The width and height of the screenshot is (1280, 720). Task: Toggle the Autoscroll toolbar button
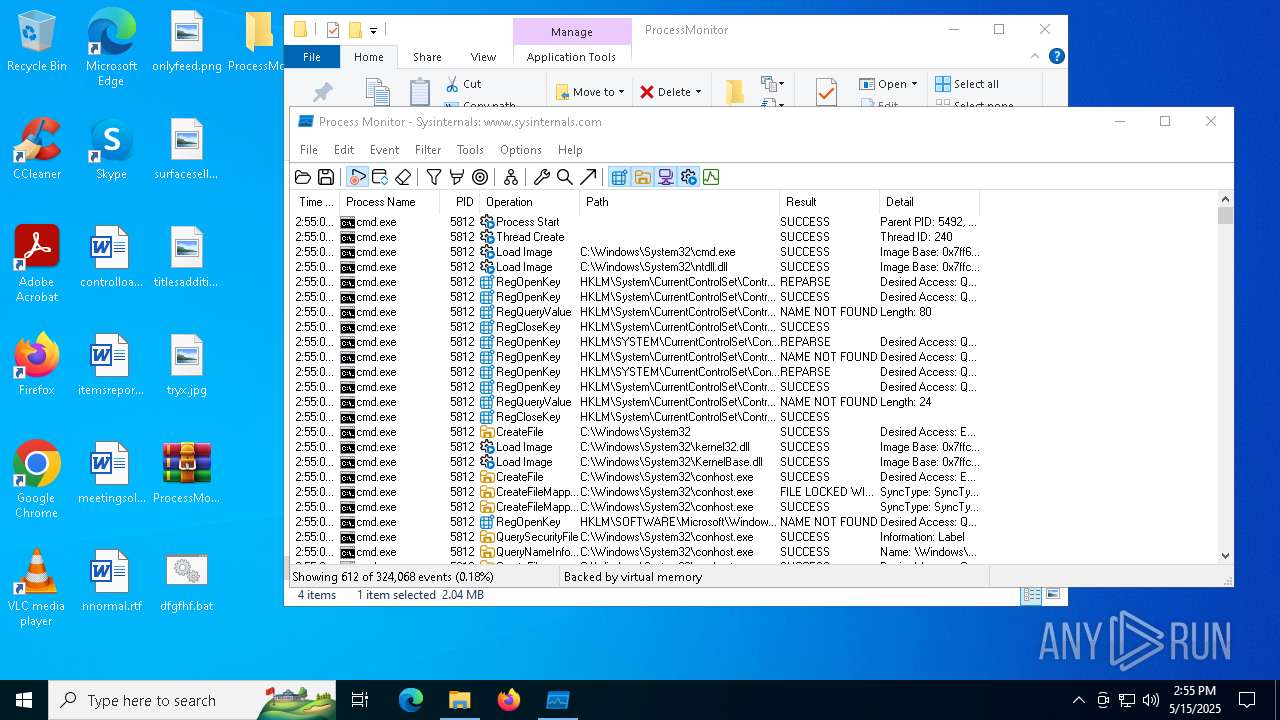(380, 177)
